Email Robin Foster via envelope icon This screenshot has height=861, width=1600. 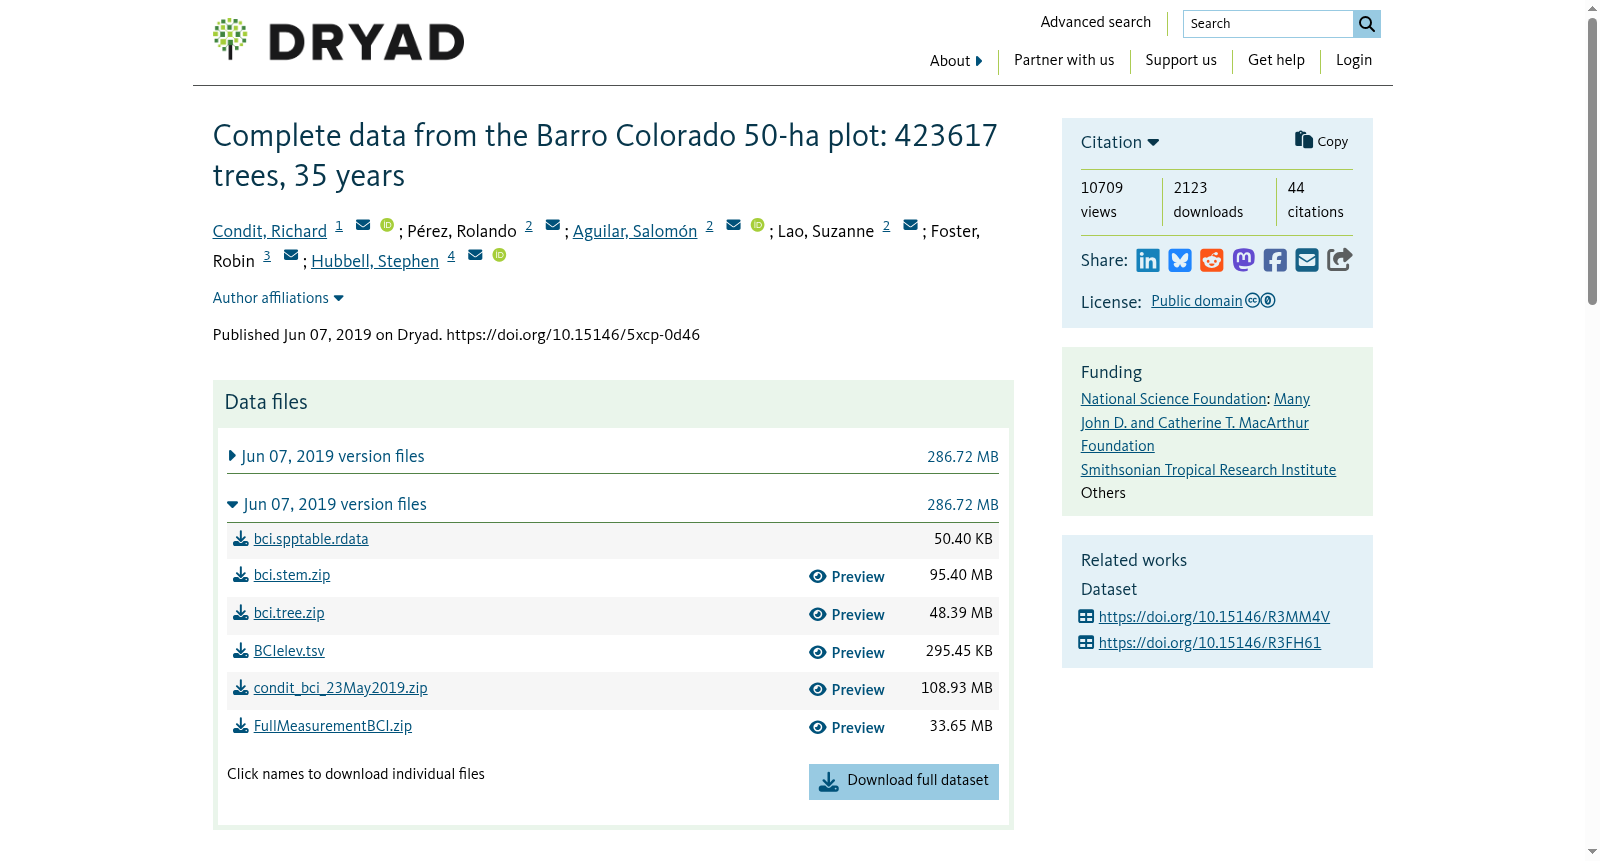pos(291,255)
